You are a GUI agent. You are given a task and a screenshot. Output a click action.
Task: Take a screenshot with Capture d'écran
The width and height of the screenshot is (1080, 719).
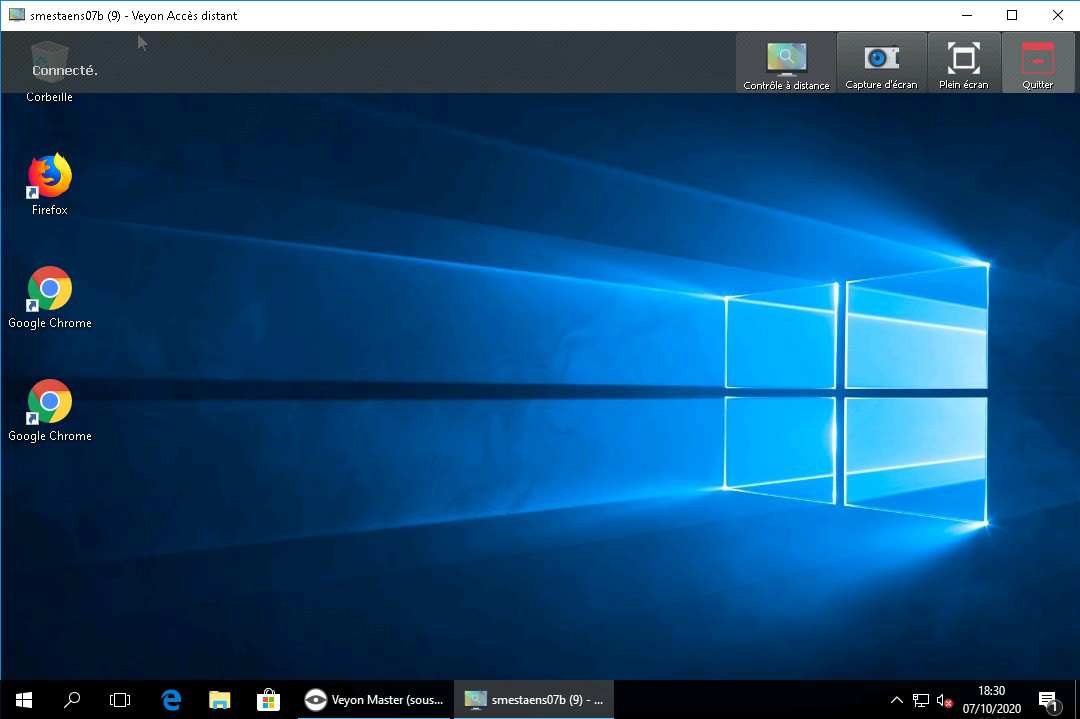click(x=881, y=64)
